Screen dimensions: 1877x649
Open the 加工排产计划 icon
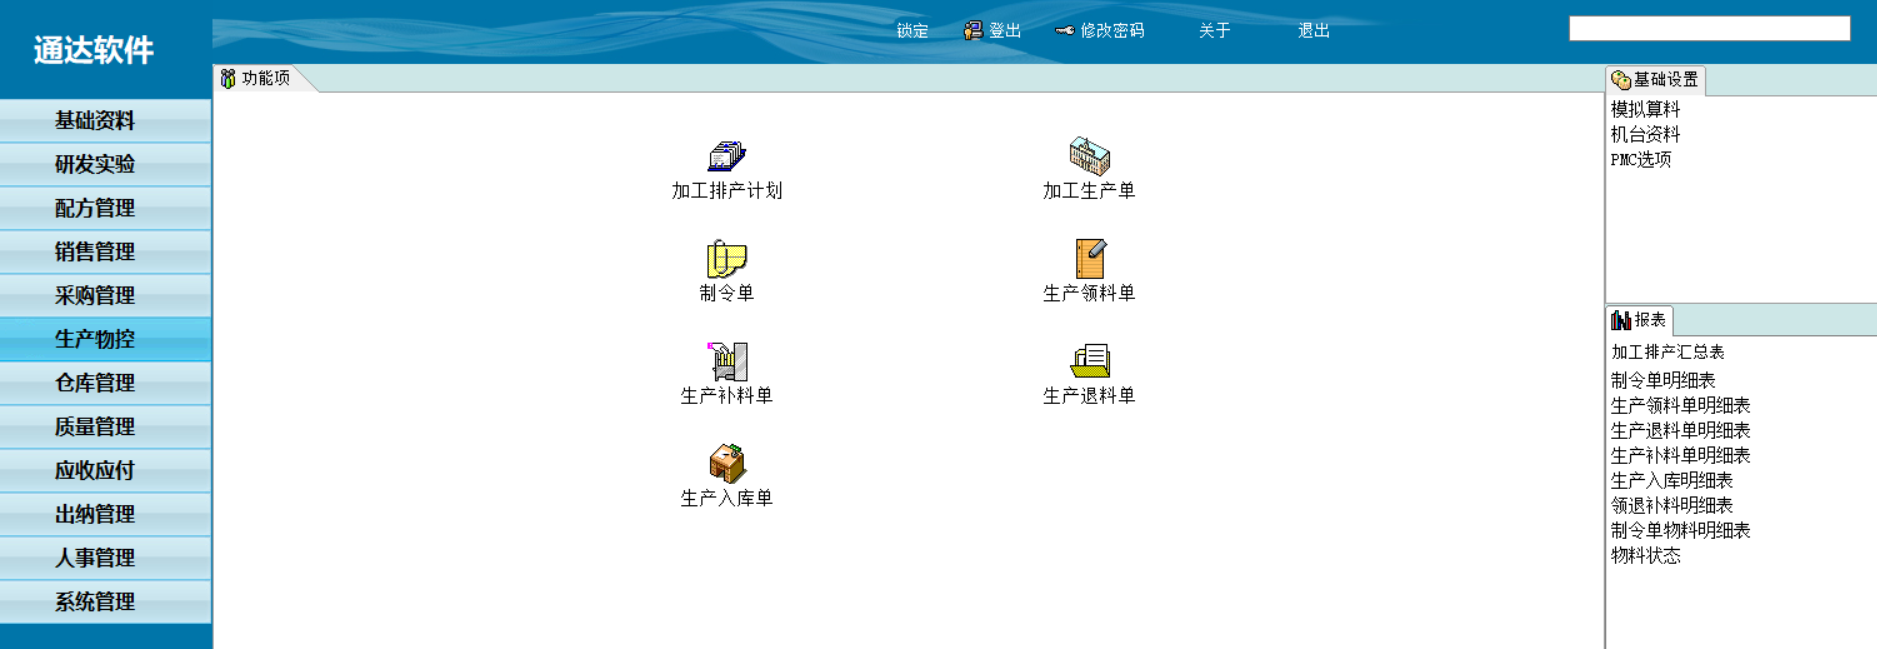point(727,157)
